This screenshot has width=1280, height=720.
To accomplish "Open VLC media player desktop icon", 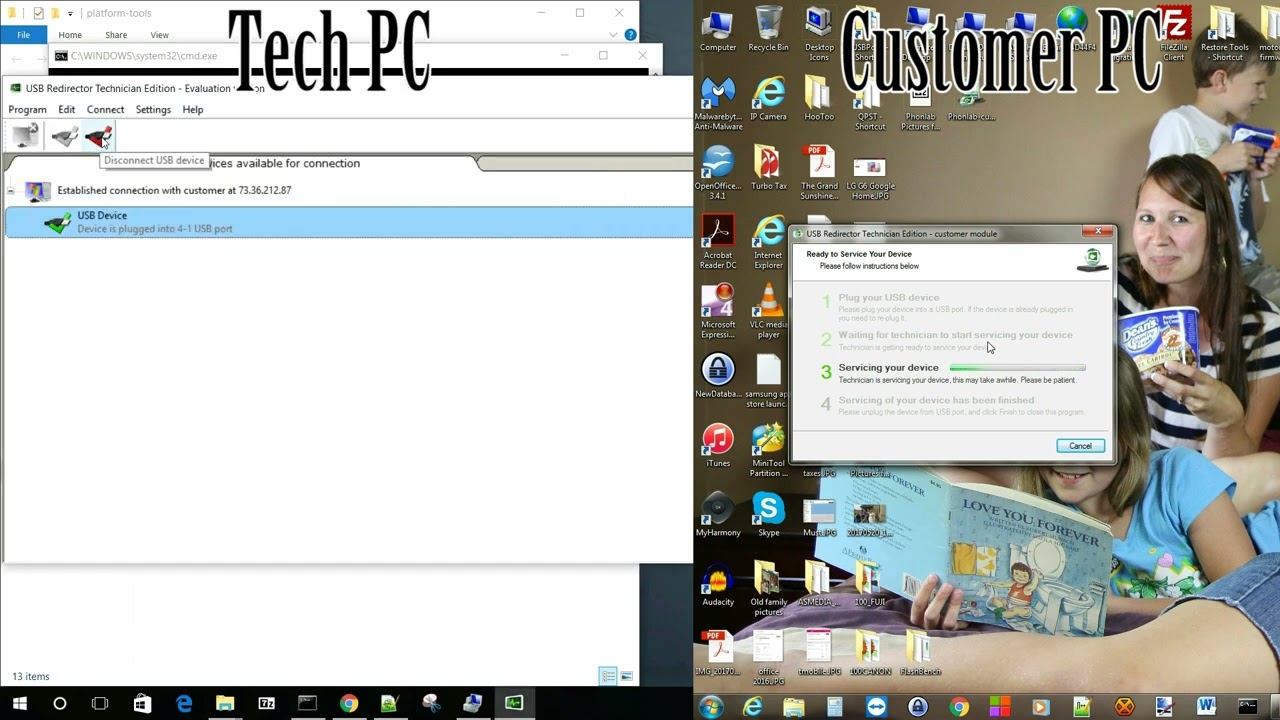I will tap(768, 311).
